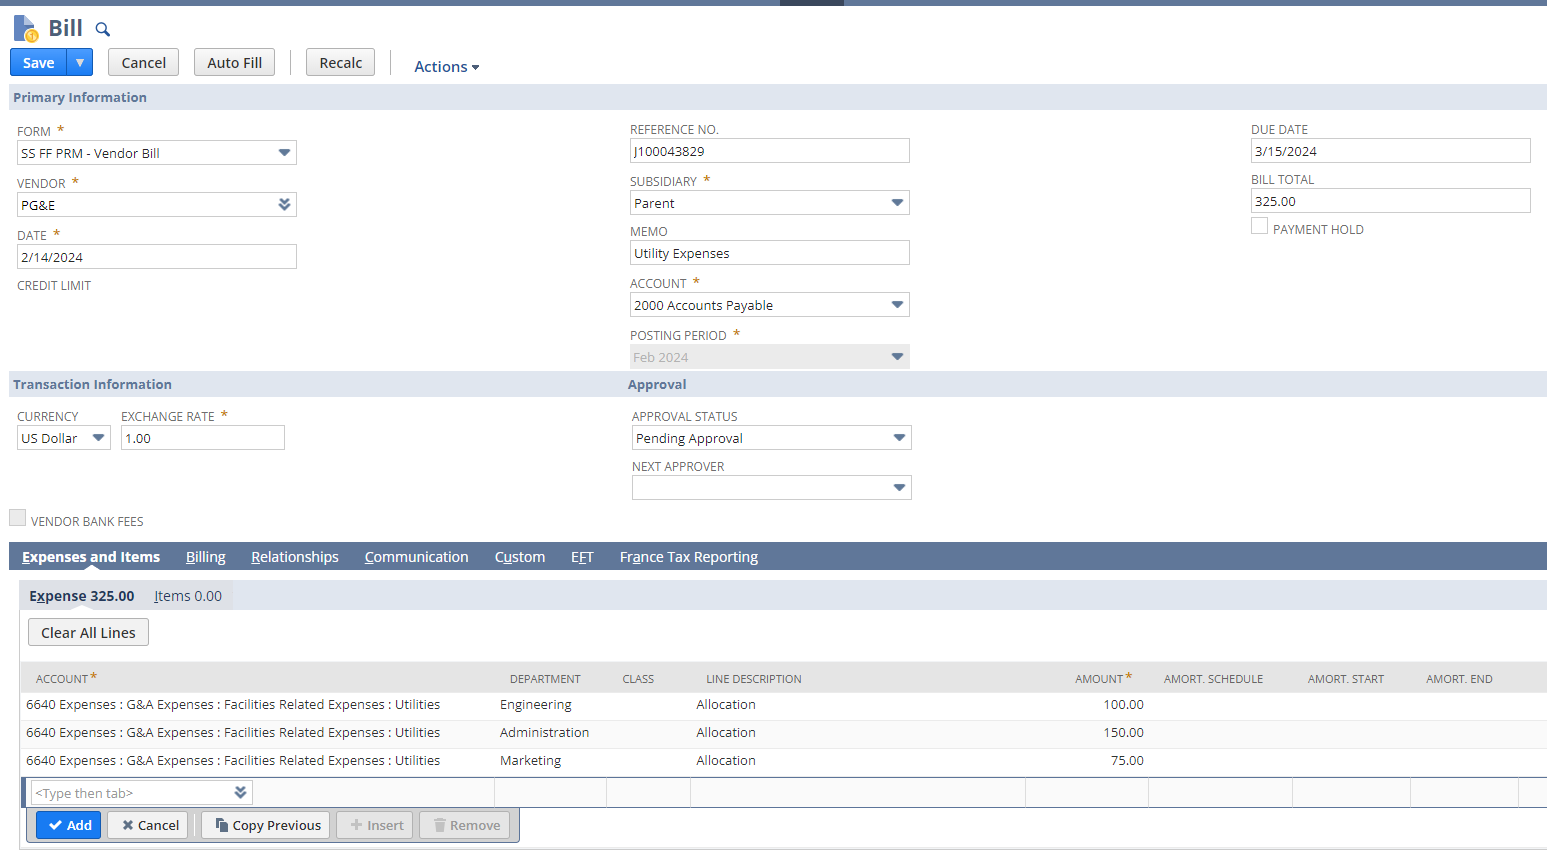Enable the Payment Hold checkbox
Screen dimensions: 1547x850
(1259, 225)
